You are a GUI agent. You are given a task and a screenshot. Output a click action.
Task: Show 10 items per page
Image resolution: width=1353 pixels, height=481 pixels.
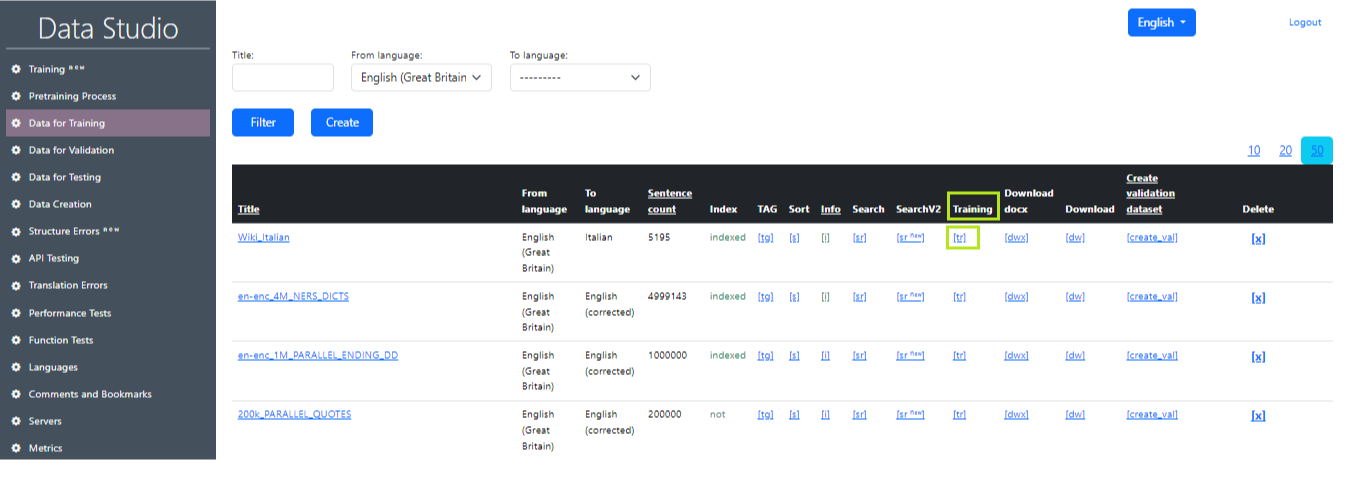1254,150
